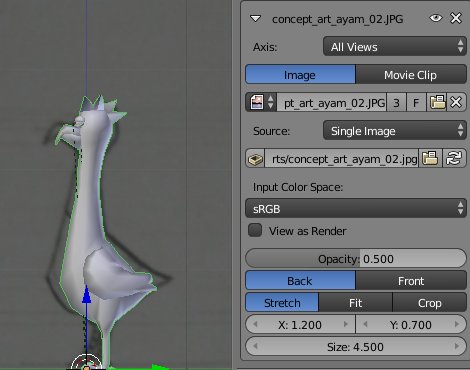Select Stretch frame method
This screenshot has height=370, width=470.
[x=282, y=302]
